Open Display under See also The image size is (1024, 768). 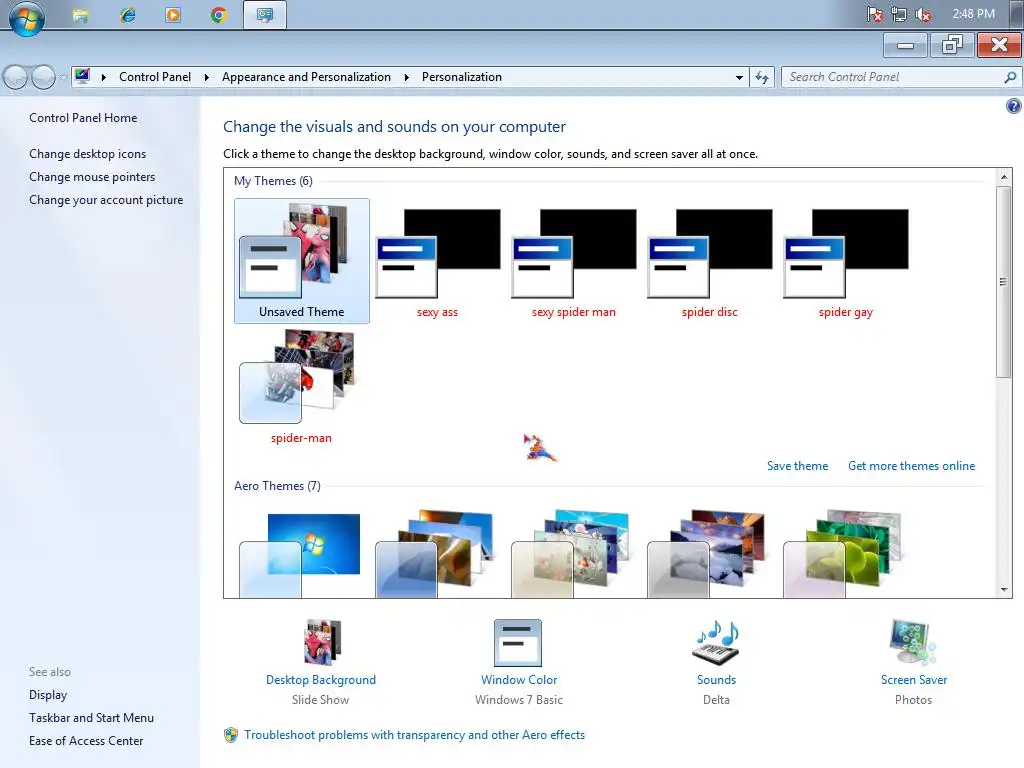click(48, 695)
